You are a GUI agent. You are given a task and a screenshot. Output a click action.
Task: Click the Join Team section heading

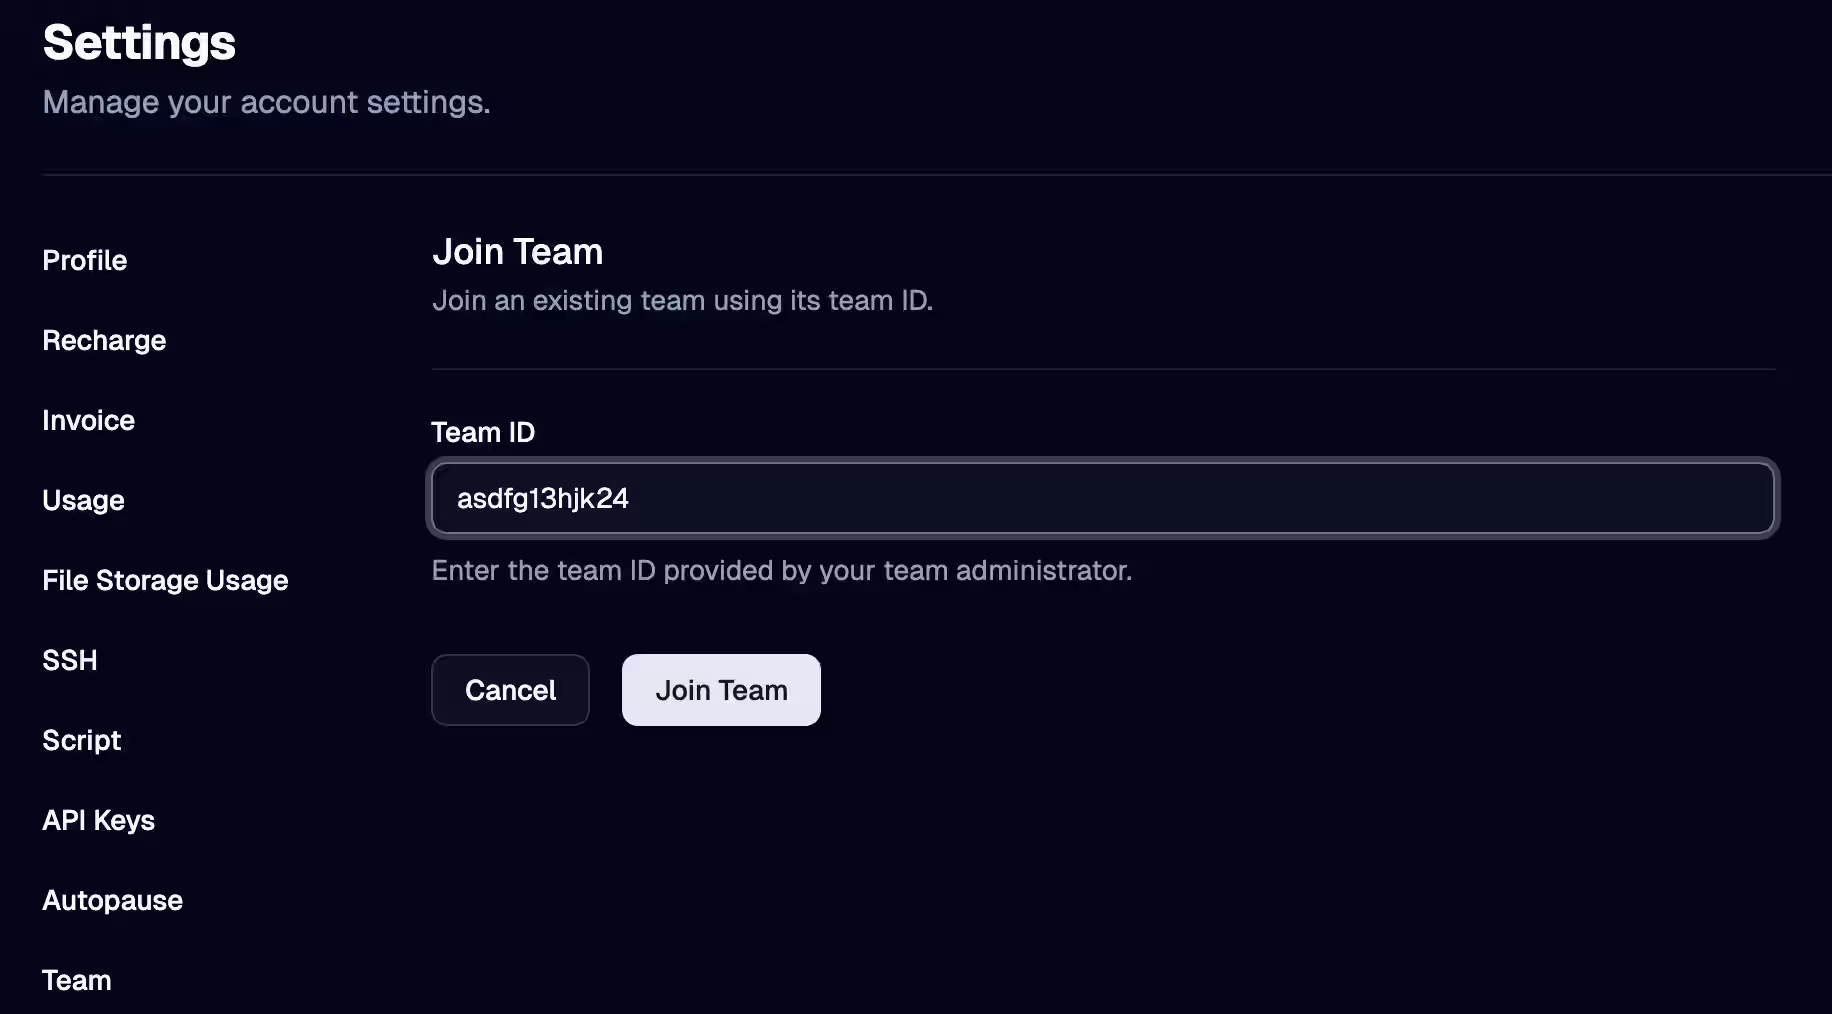tap(517, 251)
